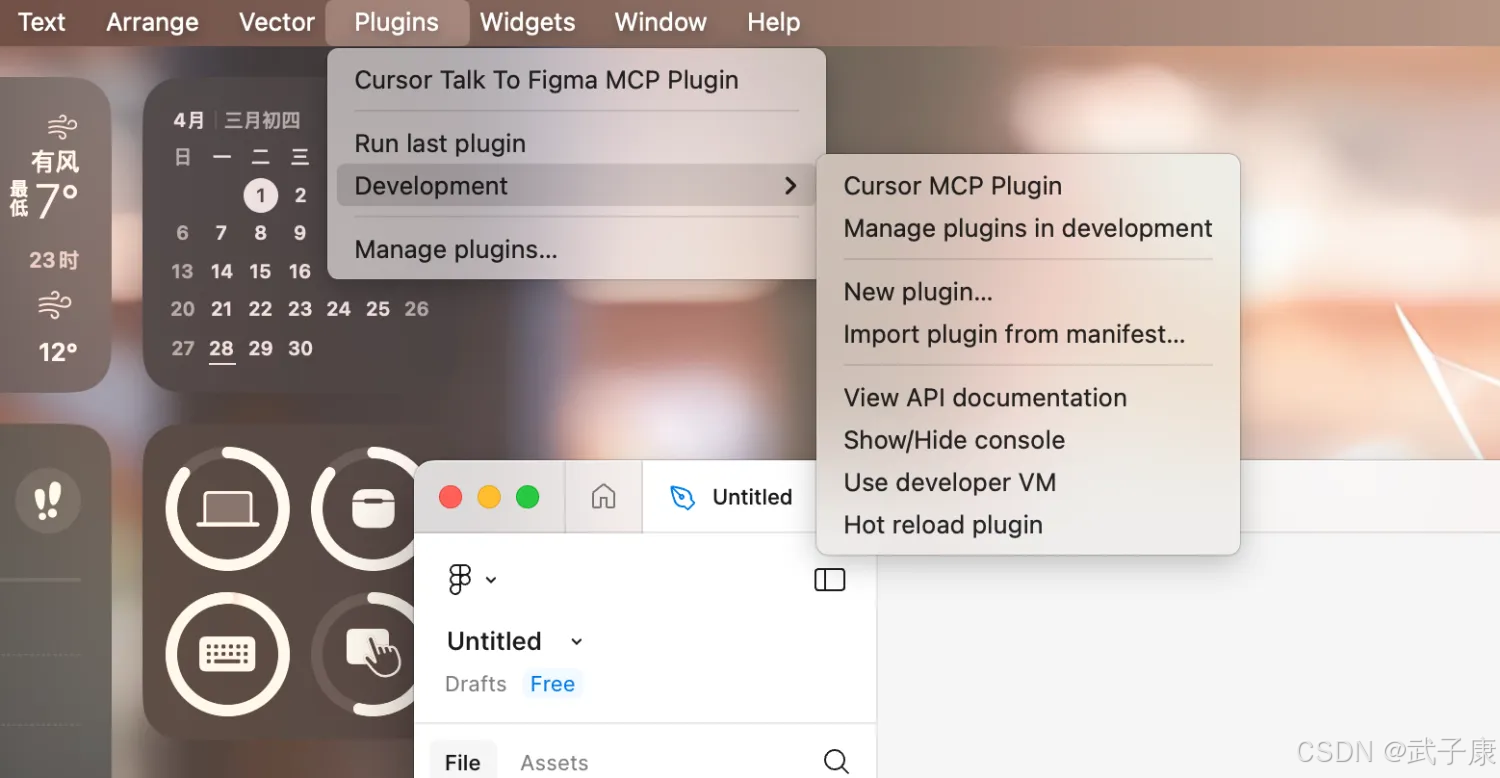Open the Text menu in menu bar
Screen dimensions: 1500x778
[x=42, y=22]
